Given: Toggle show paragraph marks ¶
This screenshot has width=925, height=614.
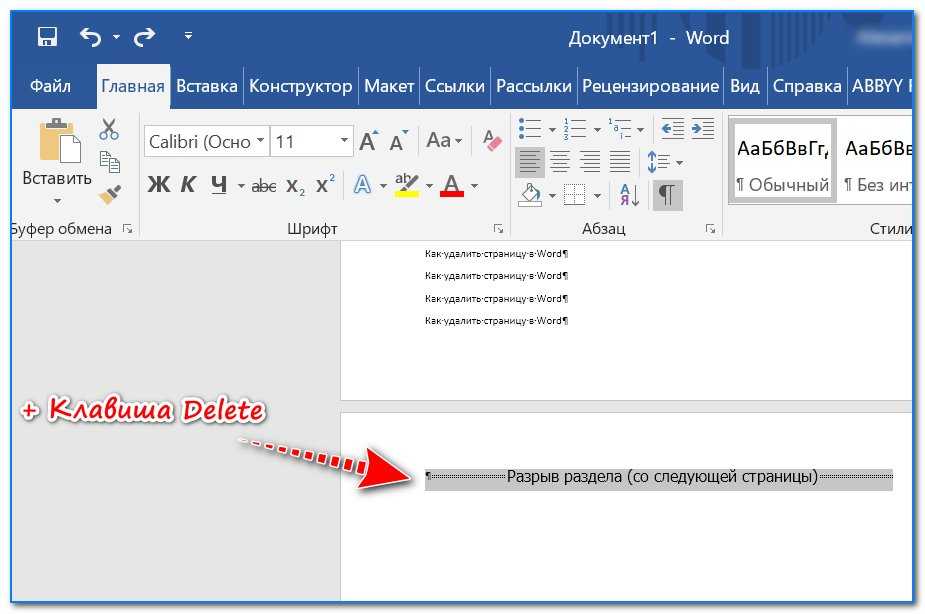Looking at the screenshot, I should (x=667, y=195).
